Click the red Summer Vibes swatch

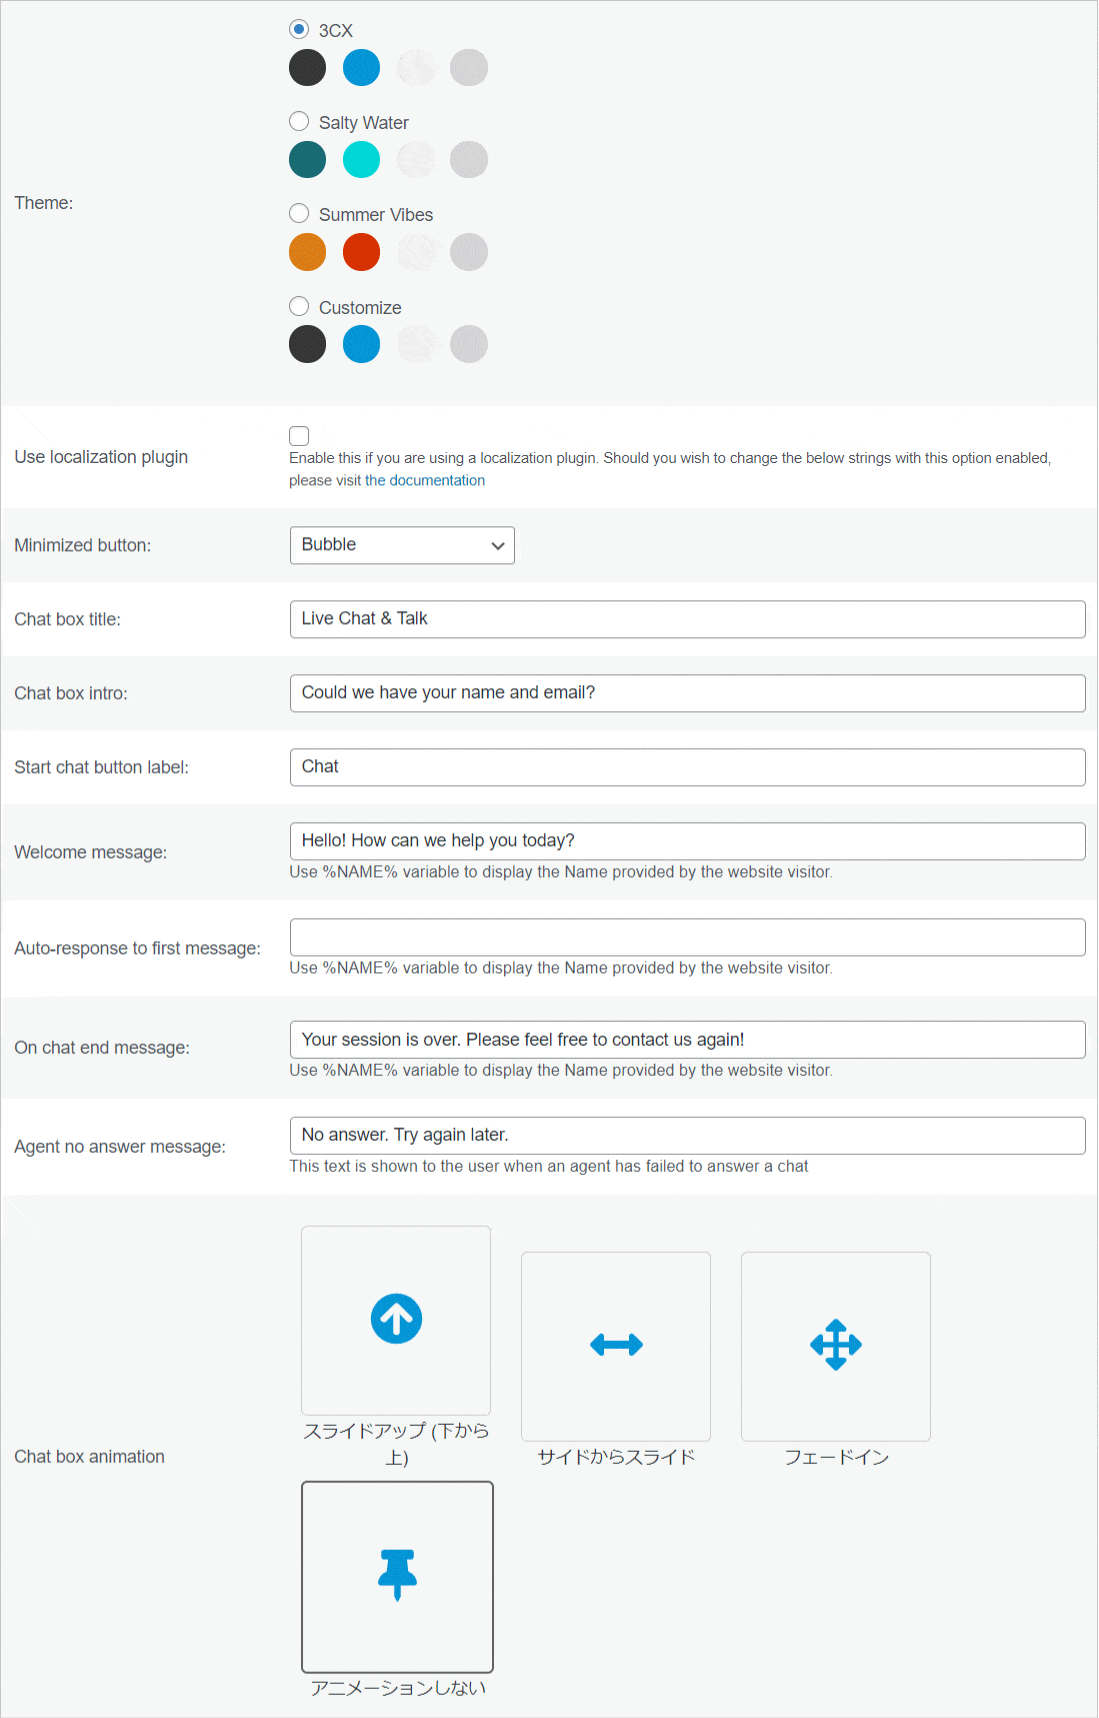[361, 252]
